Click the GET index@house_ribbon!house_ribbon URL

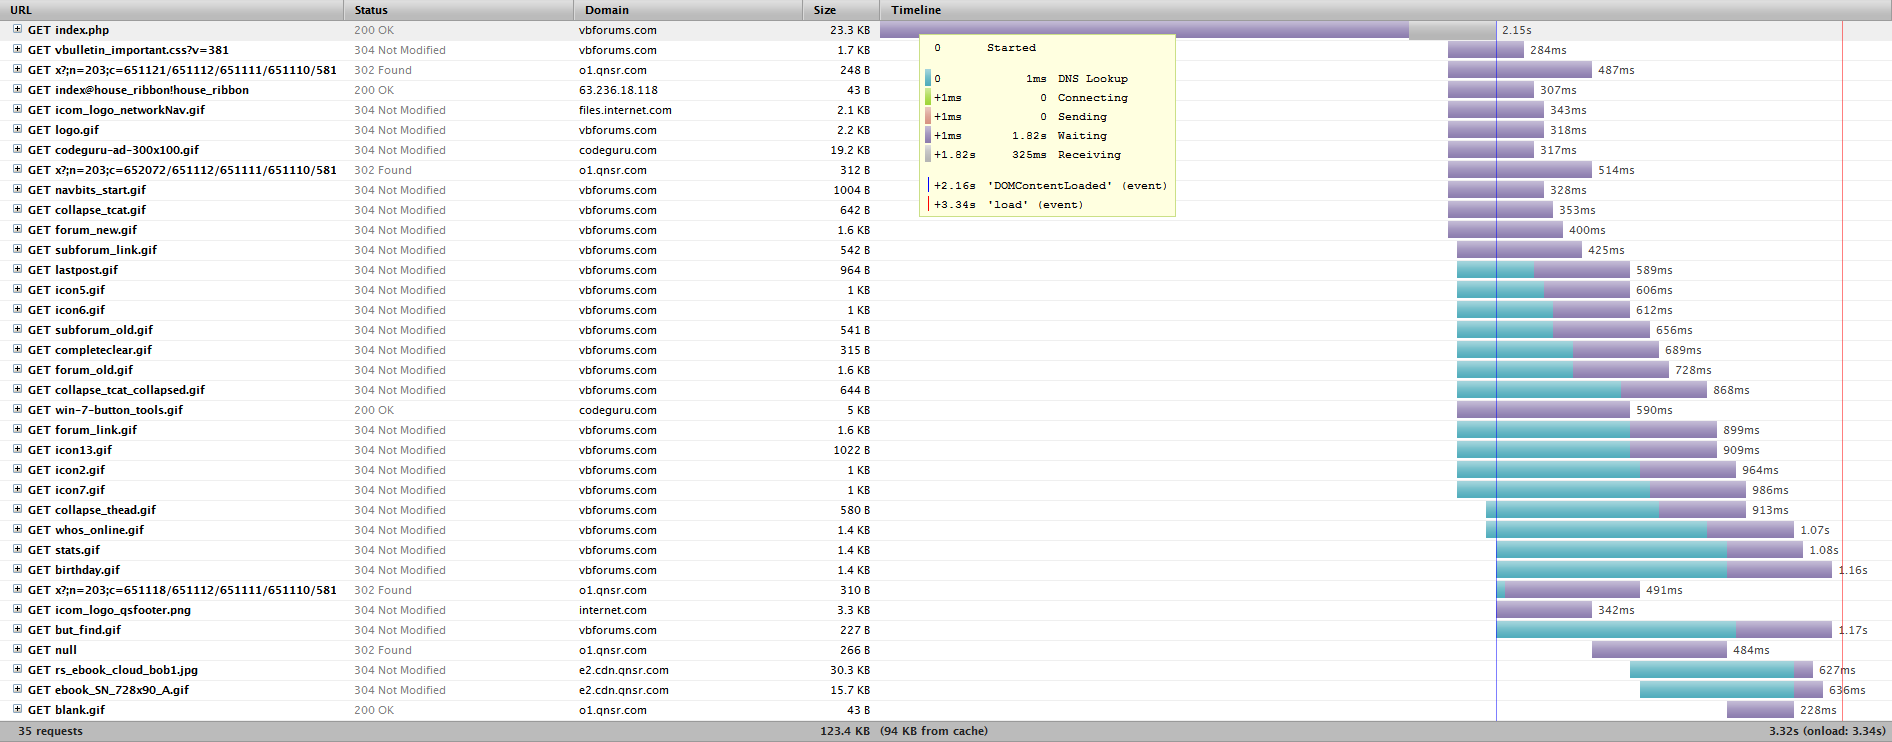(x=138, y=90)
